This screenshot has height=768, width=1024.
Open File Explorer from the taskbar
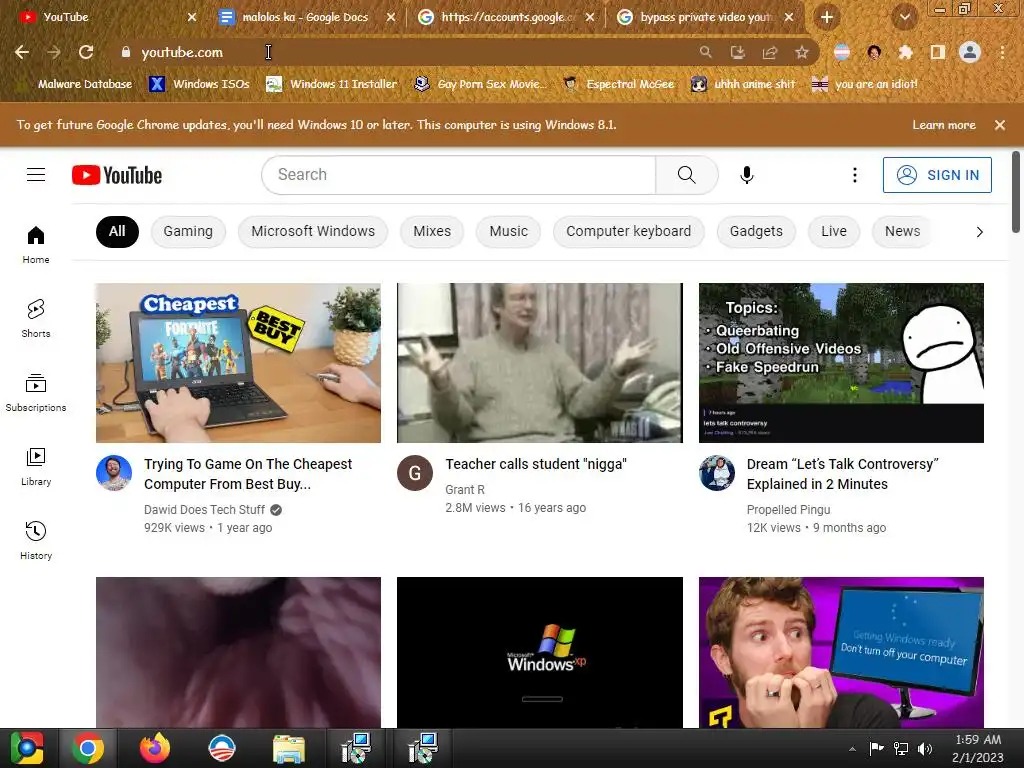tap(289, 748)
